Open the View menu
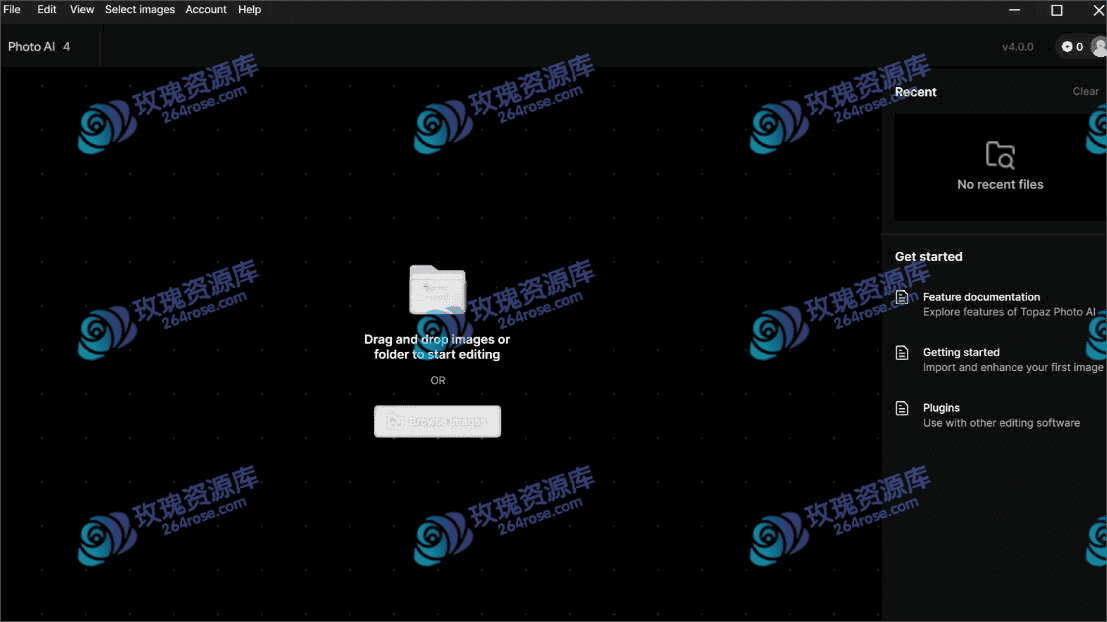 (82, 9)
